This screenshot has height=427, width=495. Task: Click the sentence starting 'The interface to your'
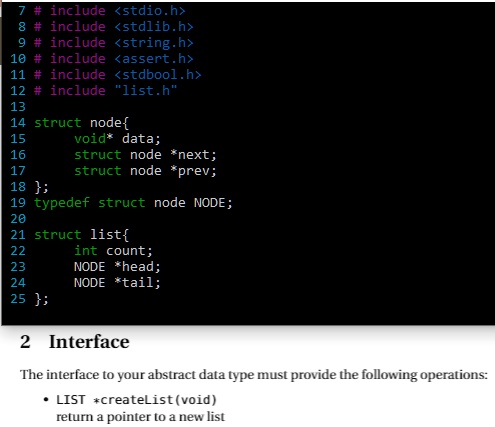tap(254, 375)
